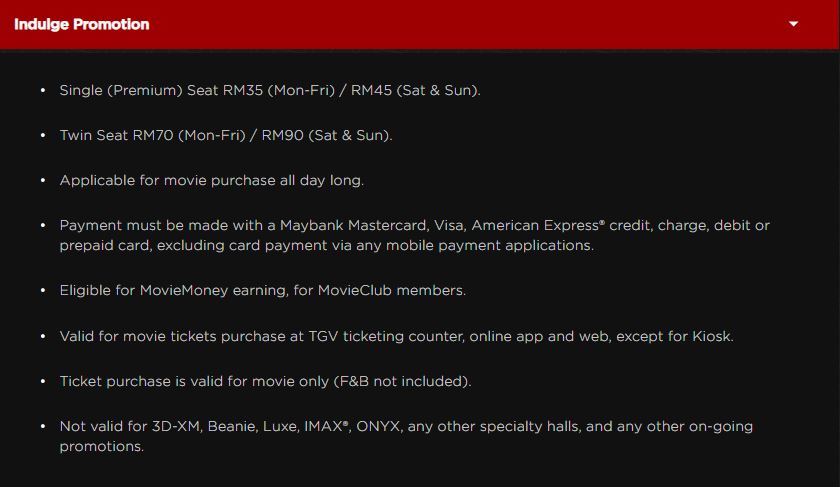Viewport: 840px width, 487px height.
Task: Click the Twin Seat RM70 pricing line
Action: click(226, 135)
